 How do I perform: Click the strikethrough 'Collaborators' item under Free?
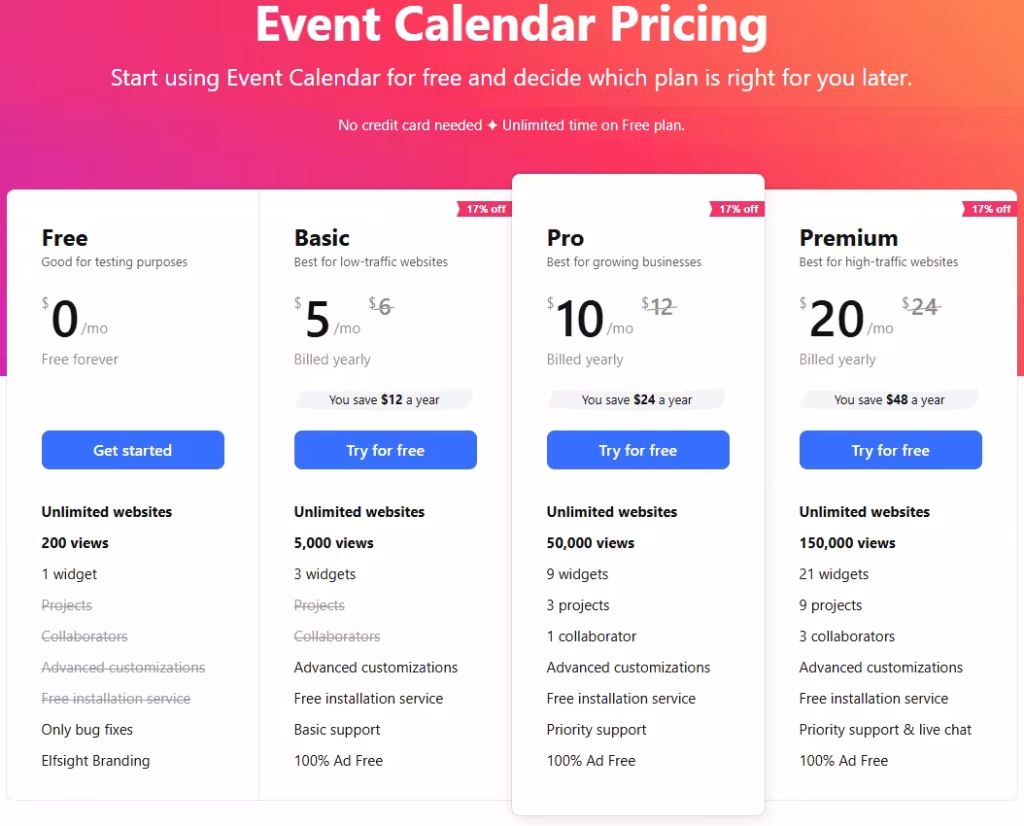[84, 636]
